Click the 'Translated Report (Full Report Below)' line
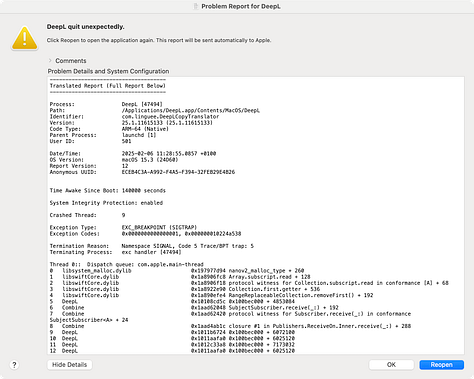The width and height of the screenshot is (474, 379). point(108,86)
